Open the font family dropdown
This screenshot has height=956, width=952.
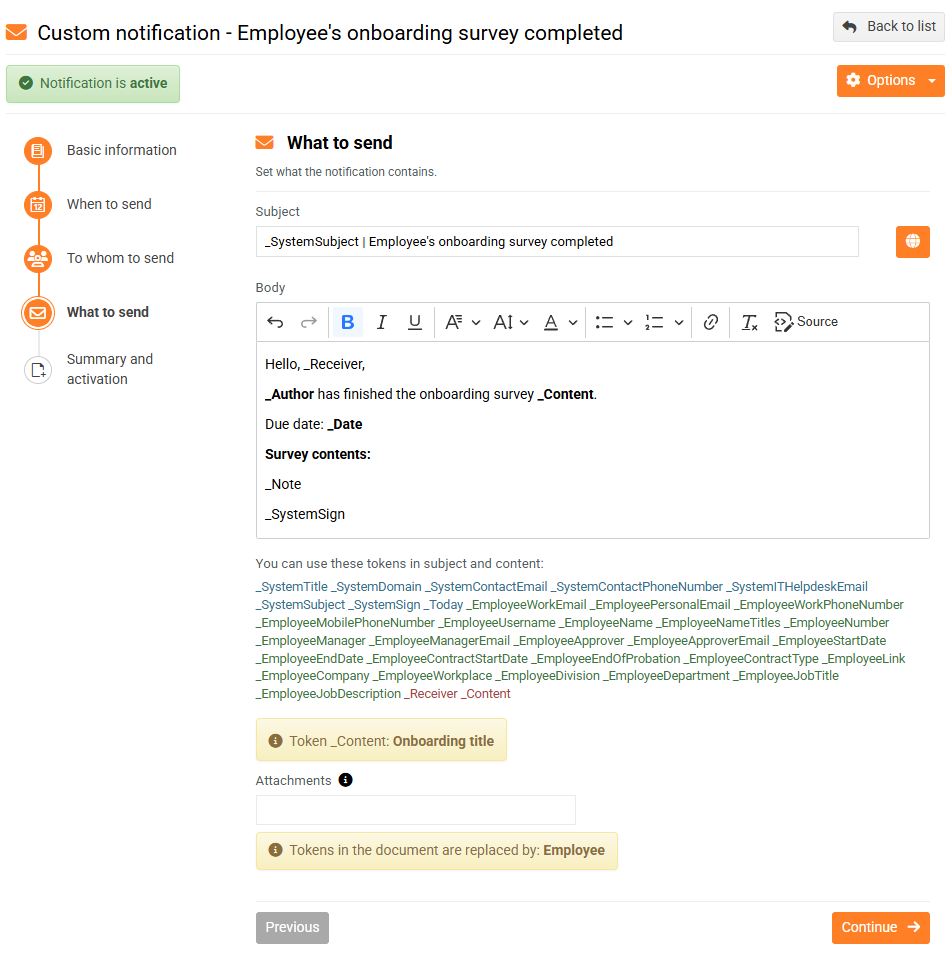coord(462,322)
